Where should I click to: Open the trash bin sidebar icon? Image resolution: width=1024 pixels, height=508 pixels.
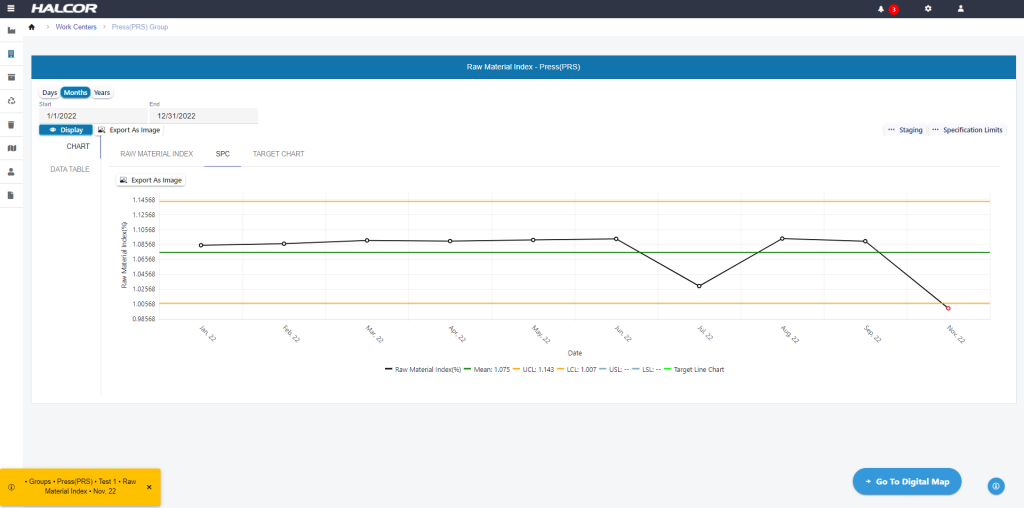click(x=11, y=124)
